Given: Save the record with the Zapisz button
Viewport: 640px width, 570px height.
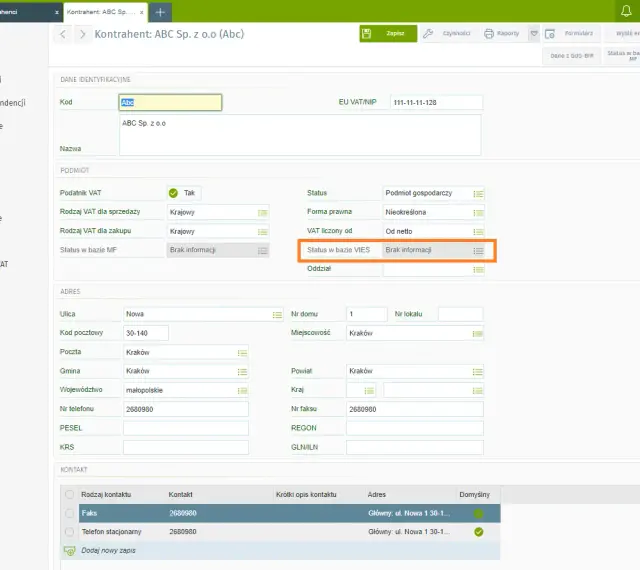Looking at the screenshot, I should (388, 33).
